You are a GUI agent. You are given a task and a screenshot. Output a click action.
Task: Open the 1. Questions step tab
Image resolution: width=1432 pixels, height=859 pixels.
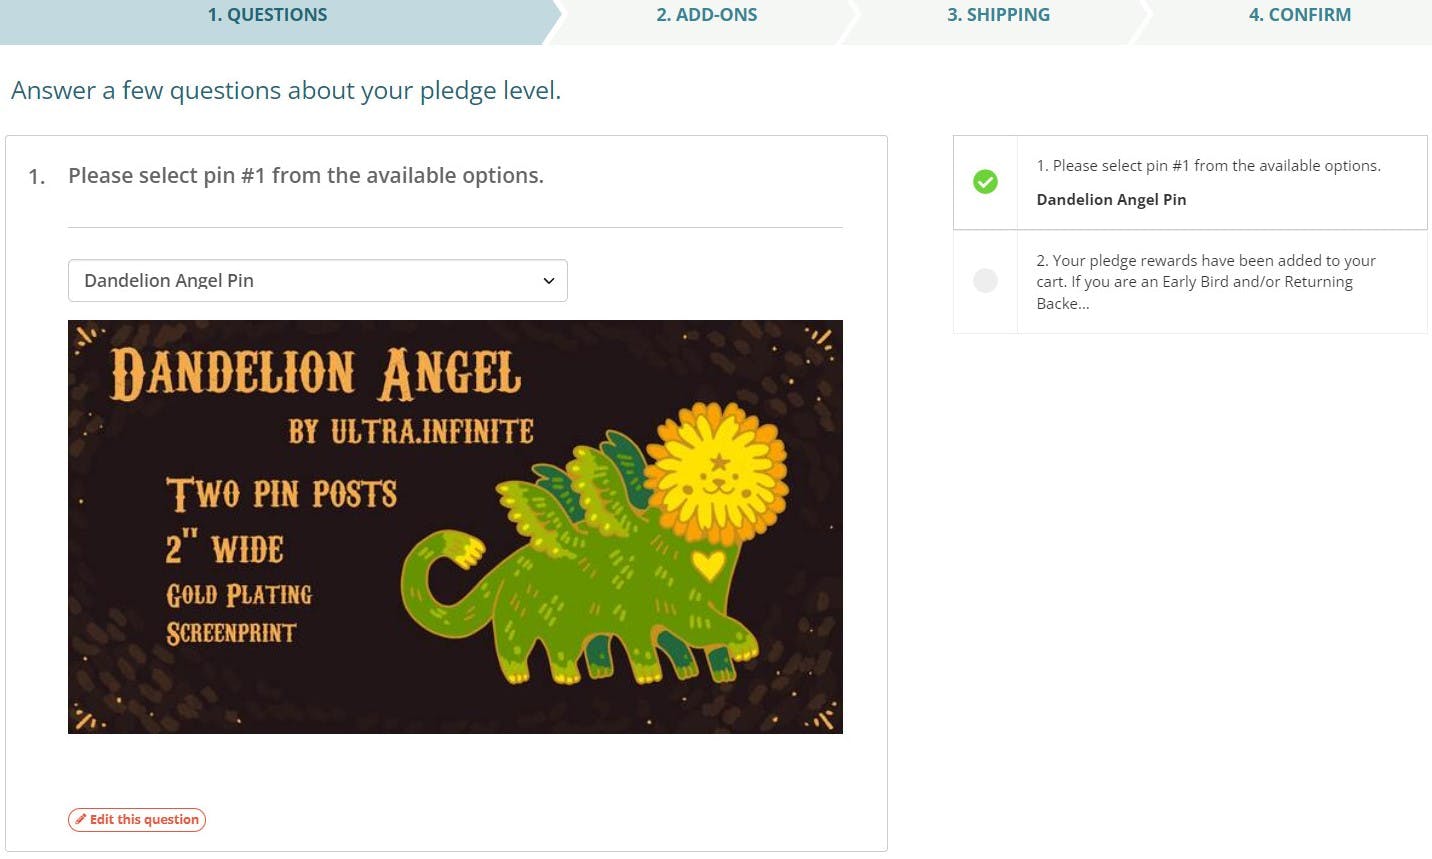pos(267,15)
